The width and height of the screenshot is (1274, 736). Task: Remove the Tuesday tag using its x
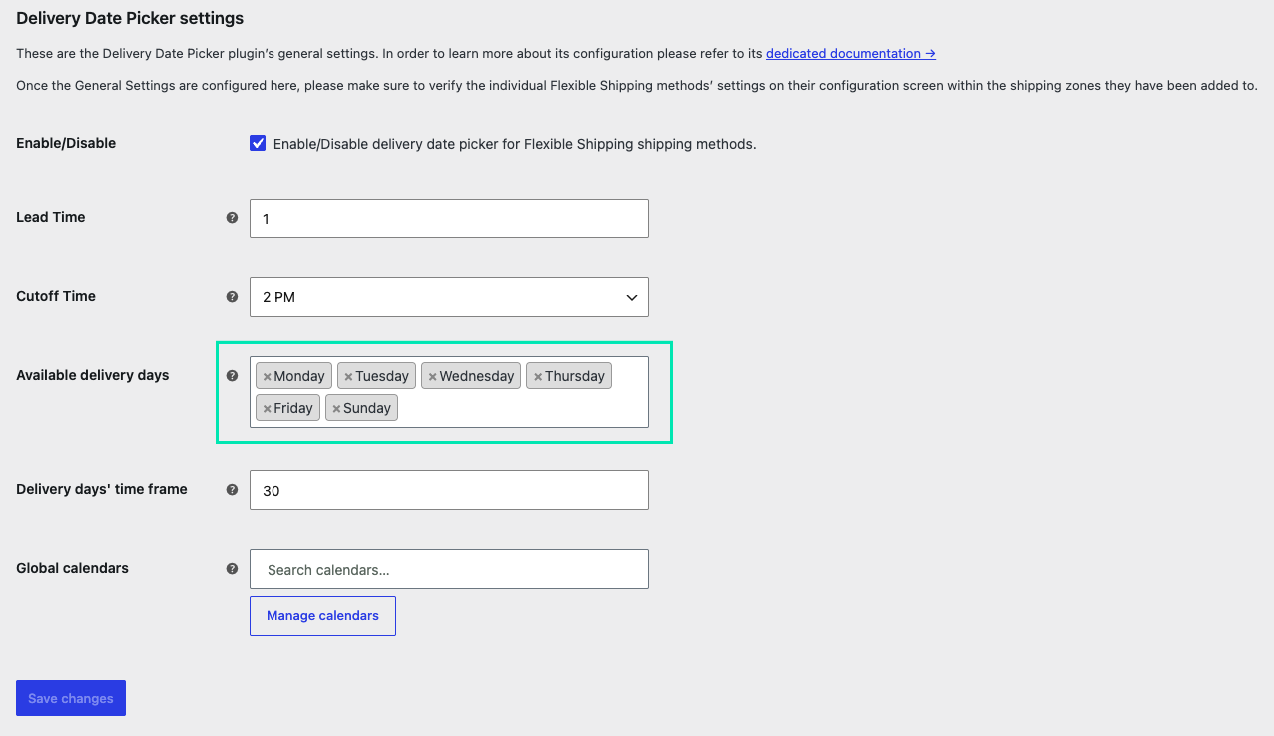tap(348, 377)
